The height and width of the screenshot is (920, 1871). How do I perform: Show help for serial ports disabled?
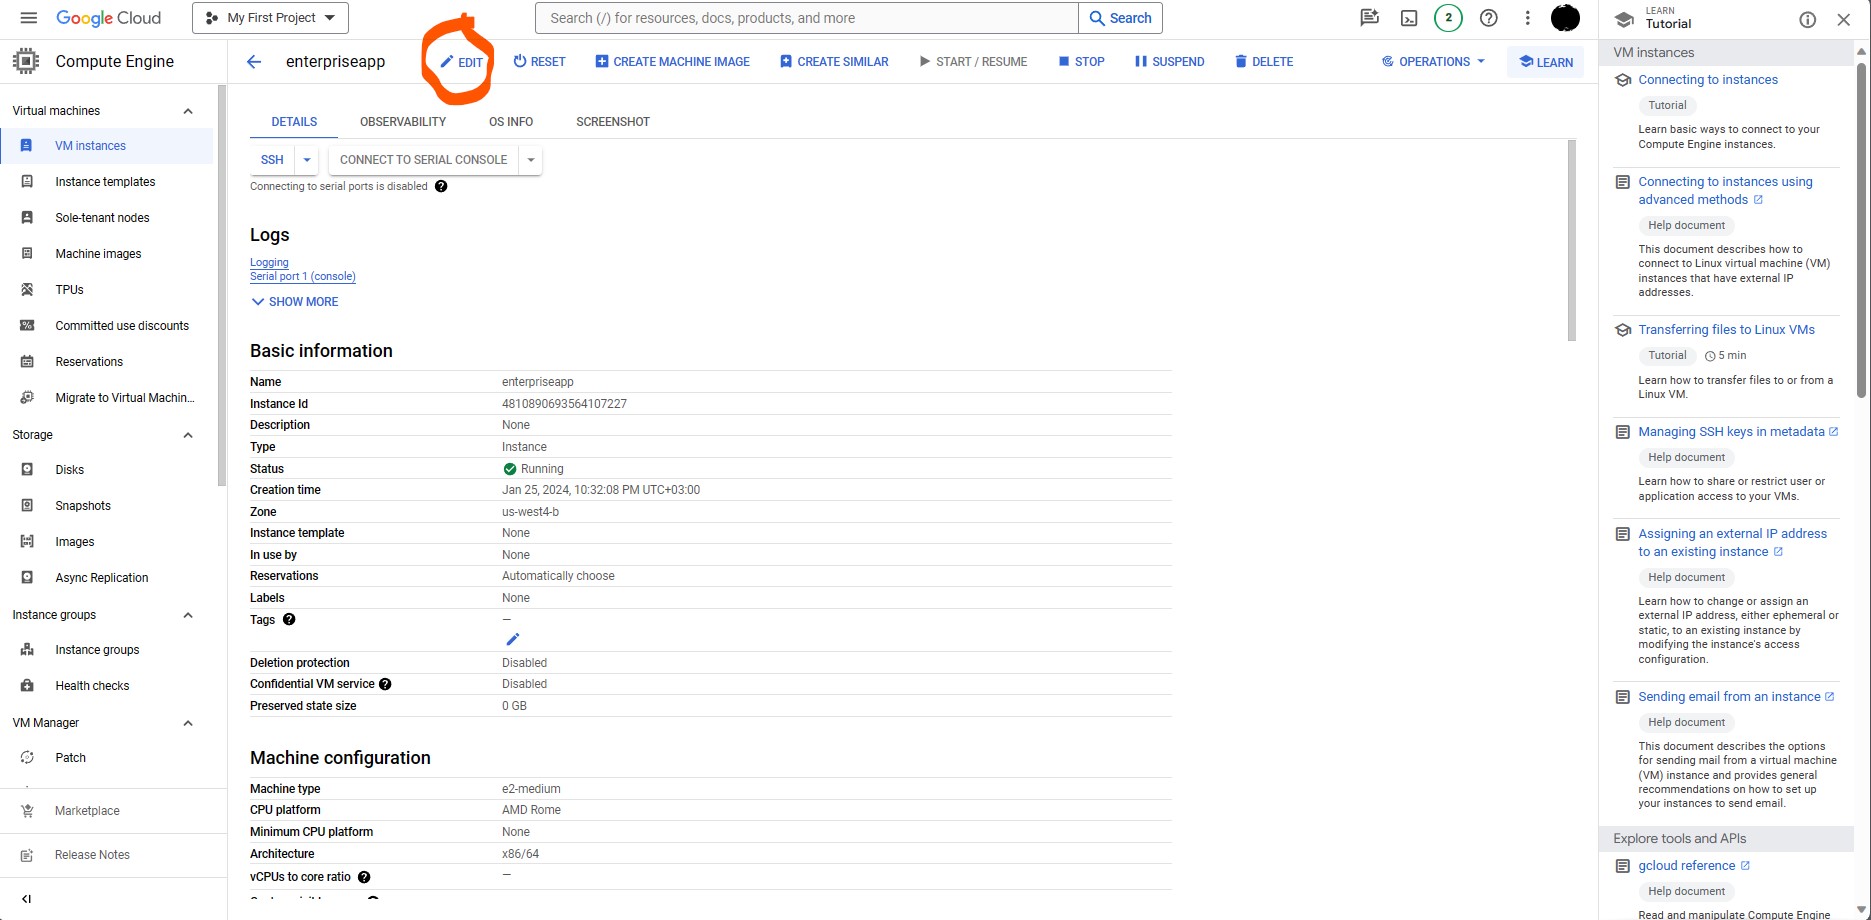(441, 186)
